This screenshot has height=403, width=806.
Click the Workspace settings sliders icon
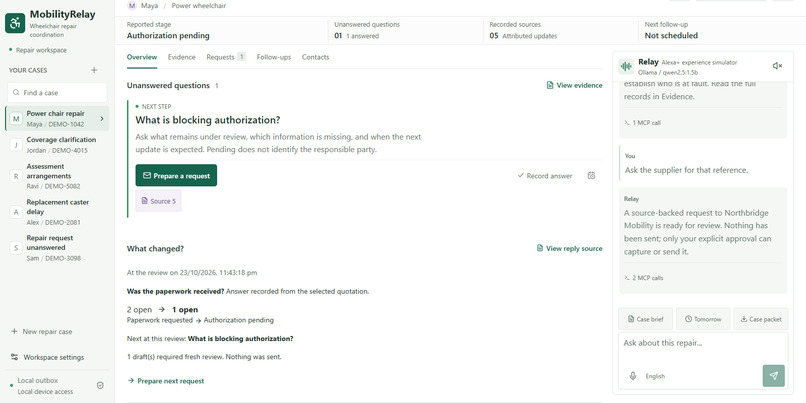14,357
